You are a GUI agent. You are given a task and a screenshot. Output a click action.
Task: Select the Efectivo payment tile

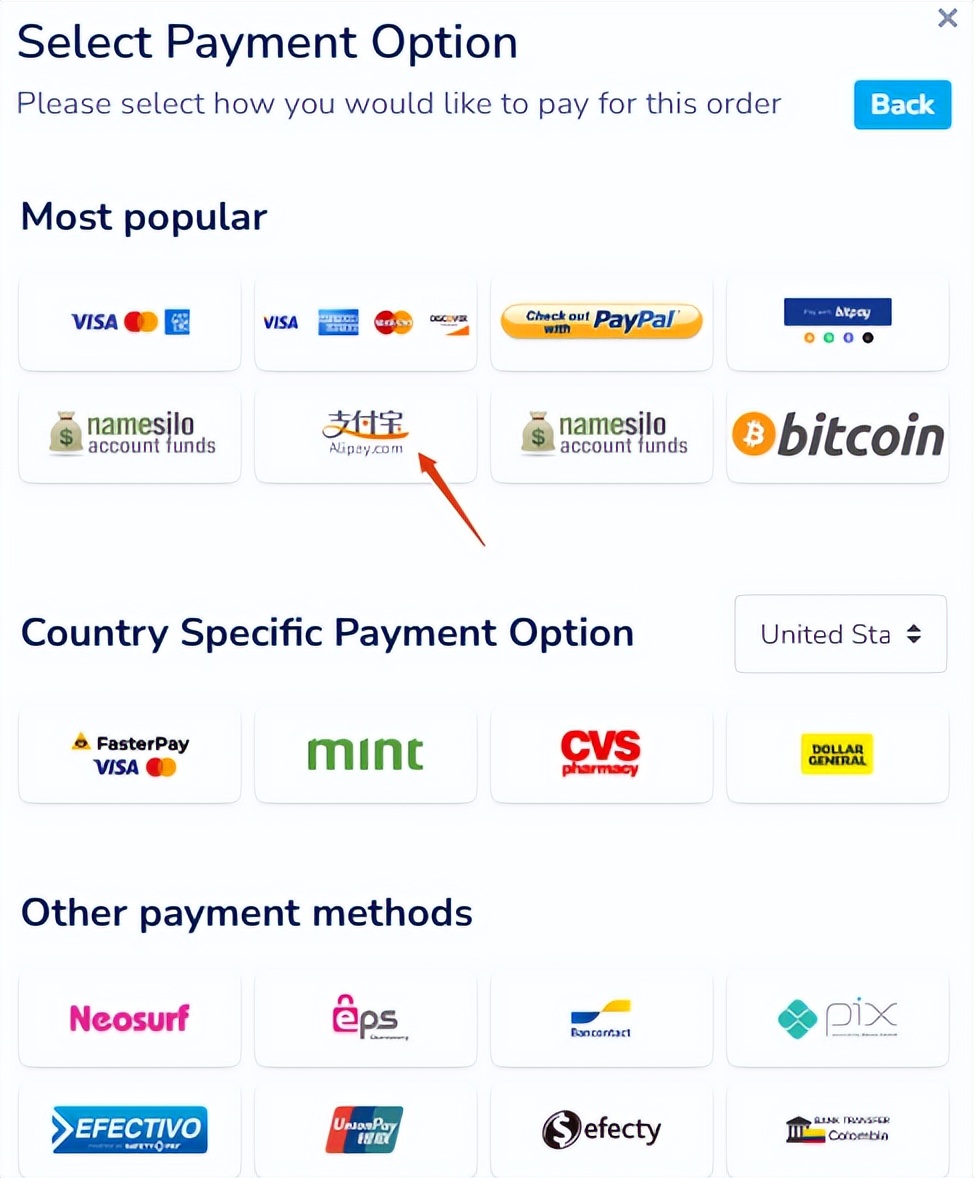(130, 1130)
